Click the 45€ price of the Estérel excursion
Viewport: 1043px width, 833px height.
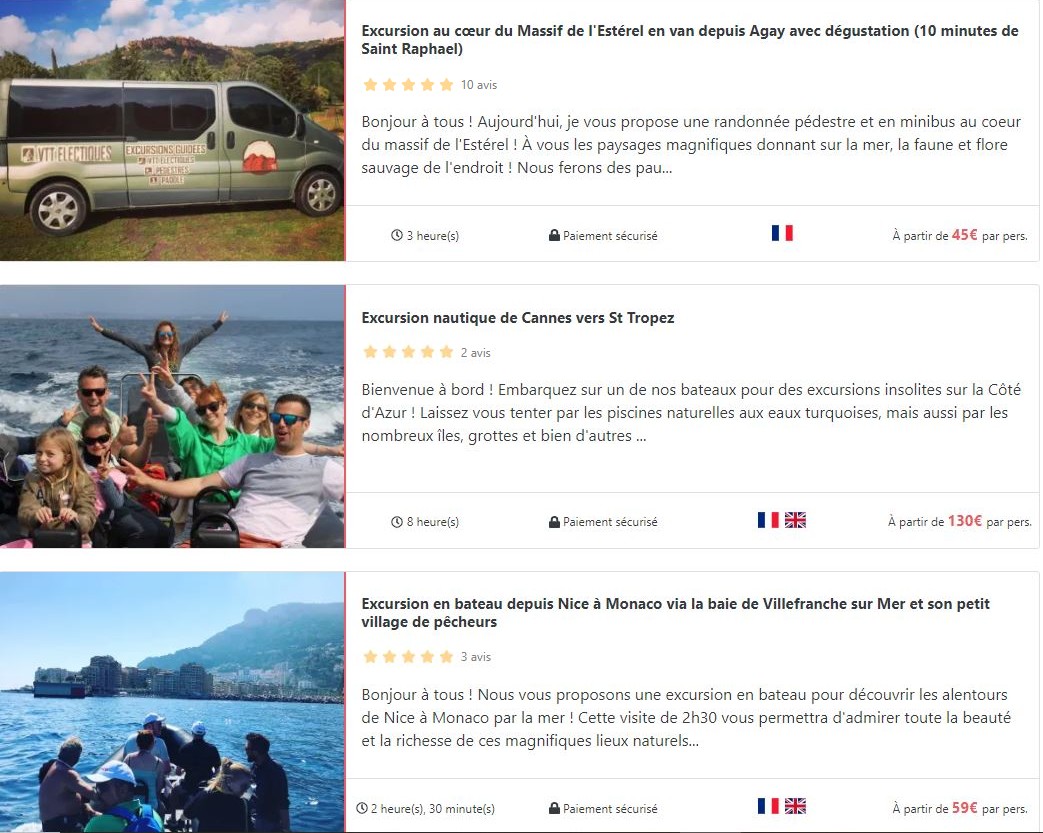click(965, 235)
